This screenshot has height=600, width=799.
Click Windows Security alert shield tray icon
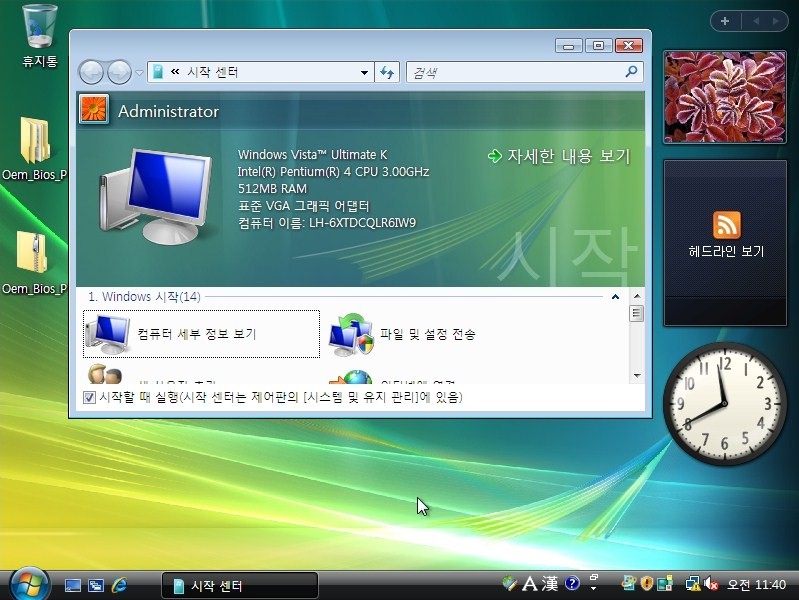point(647,584)
